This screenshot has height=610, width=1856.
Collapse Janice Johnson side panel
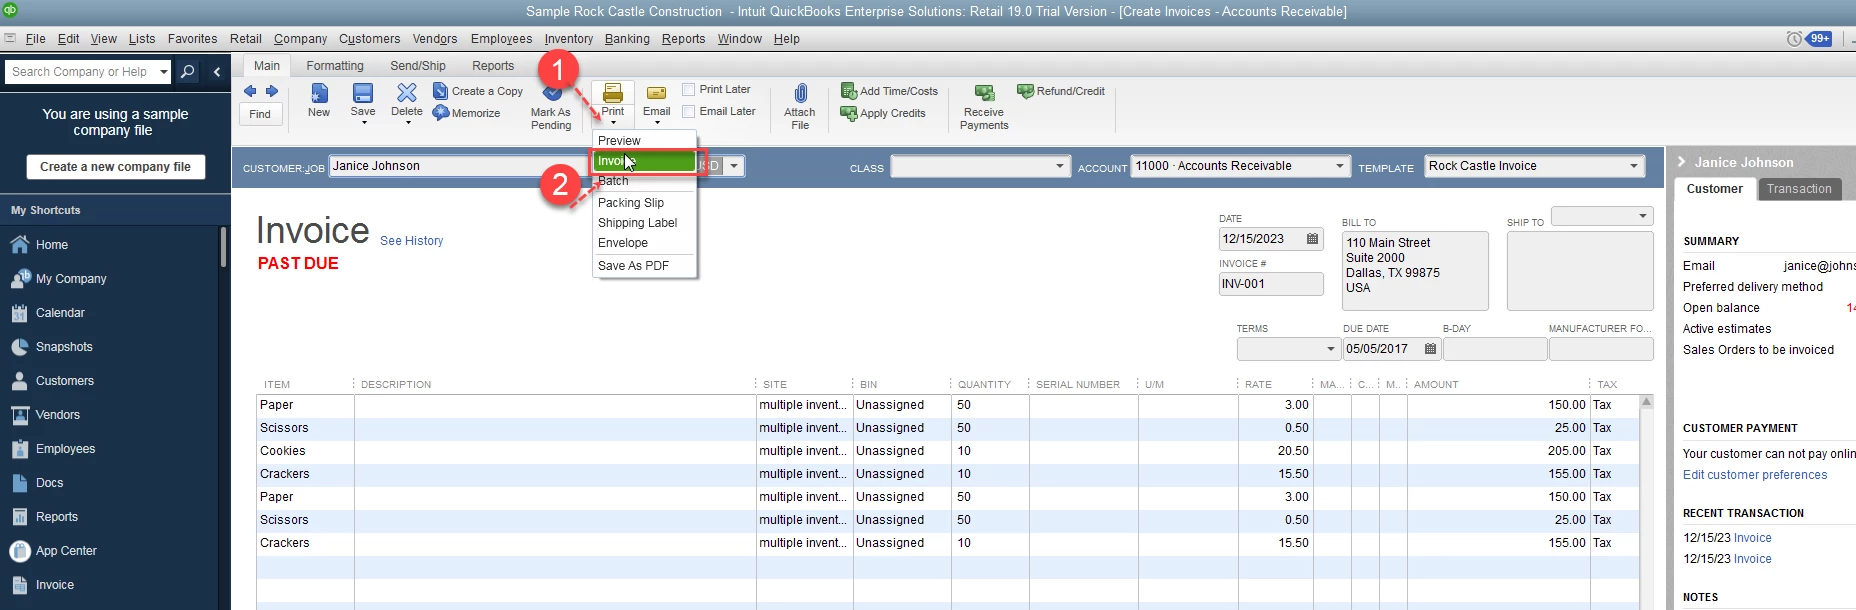click(1682, 162)
